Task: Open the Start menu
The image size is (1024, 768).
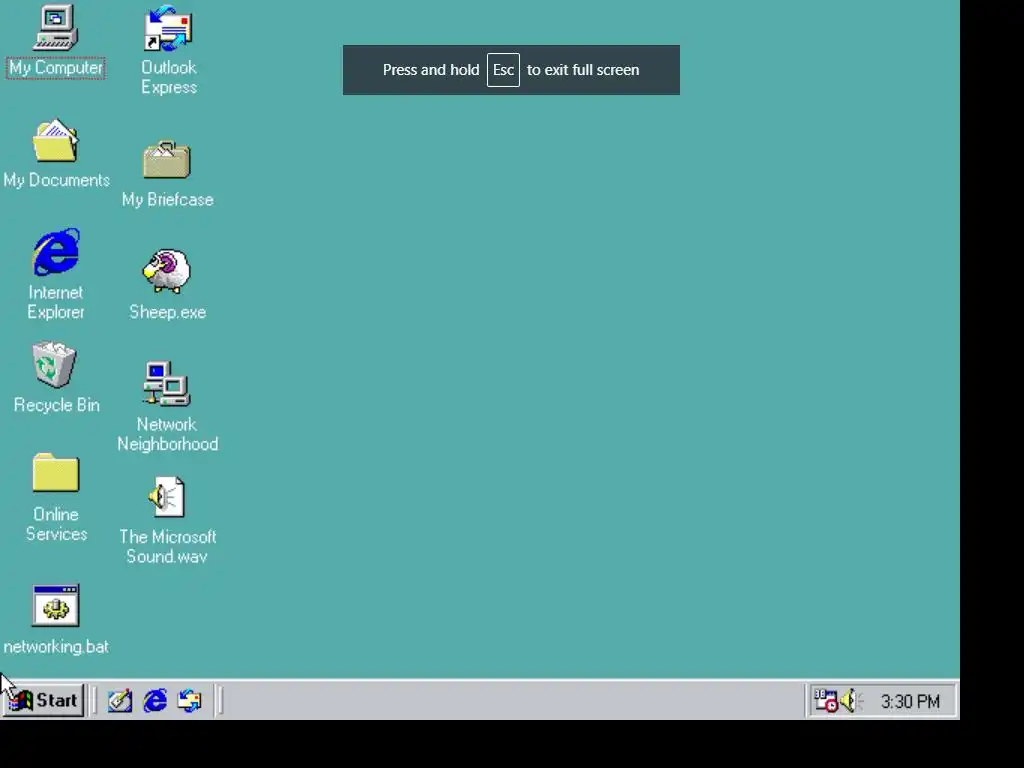Action: [x=44, y=700]
